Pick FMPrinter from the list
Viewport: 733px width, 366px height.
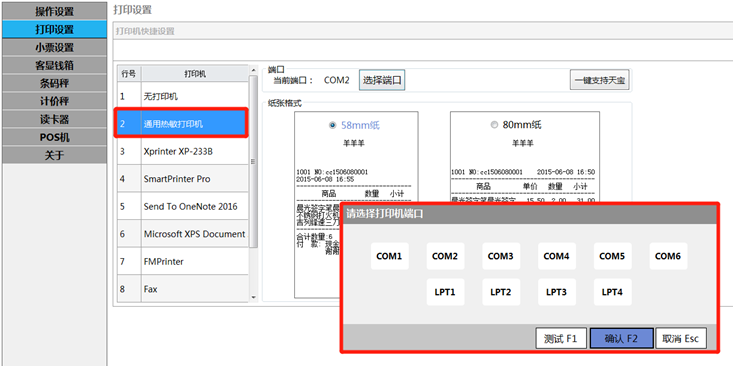pos(182,261)
